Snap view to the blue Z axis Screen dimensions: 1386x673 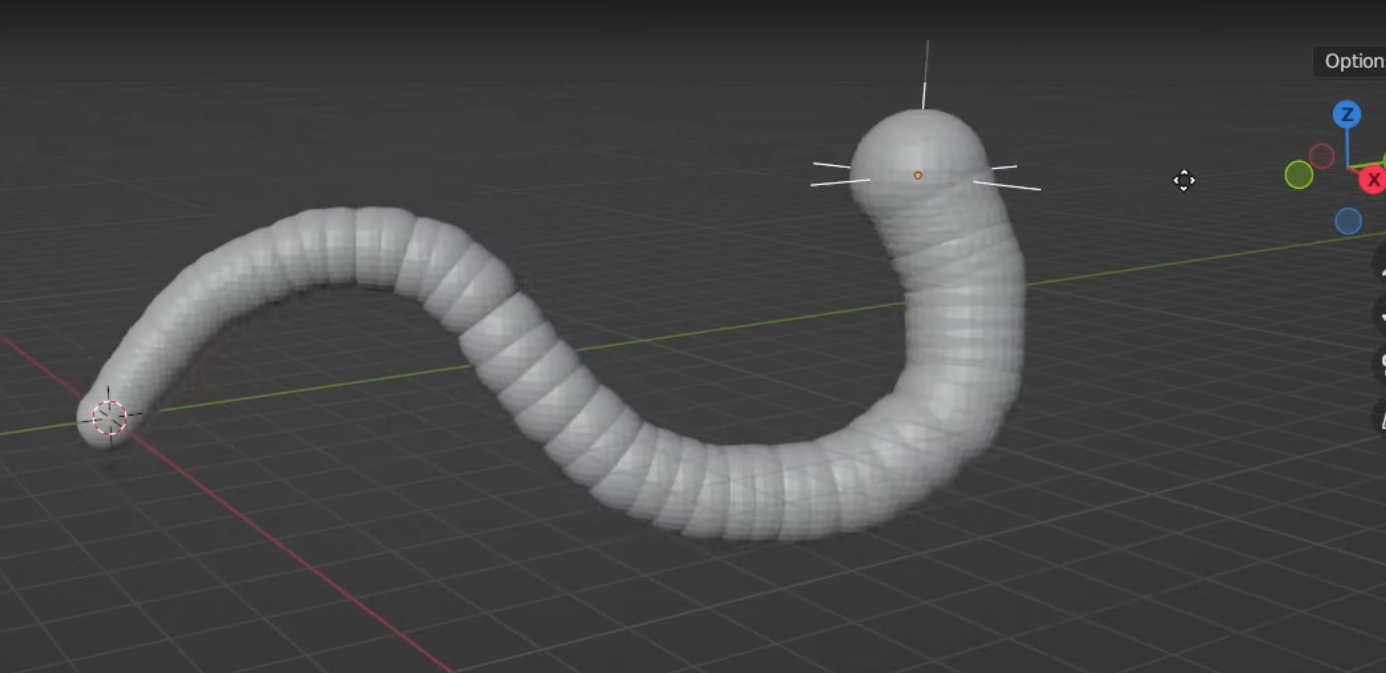1347,114
